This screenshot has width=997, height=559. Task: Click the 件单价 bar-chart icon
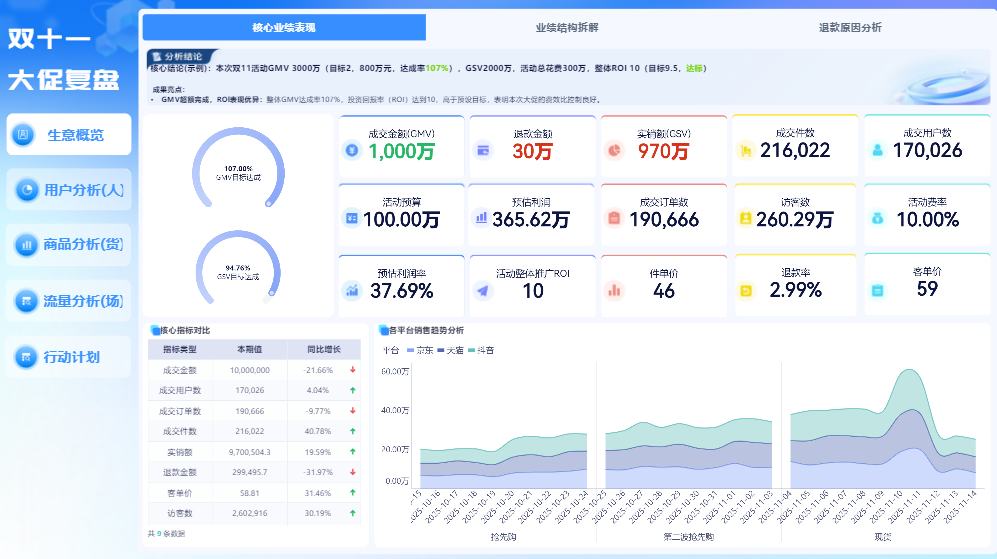tap(614, 291)
